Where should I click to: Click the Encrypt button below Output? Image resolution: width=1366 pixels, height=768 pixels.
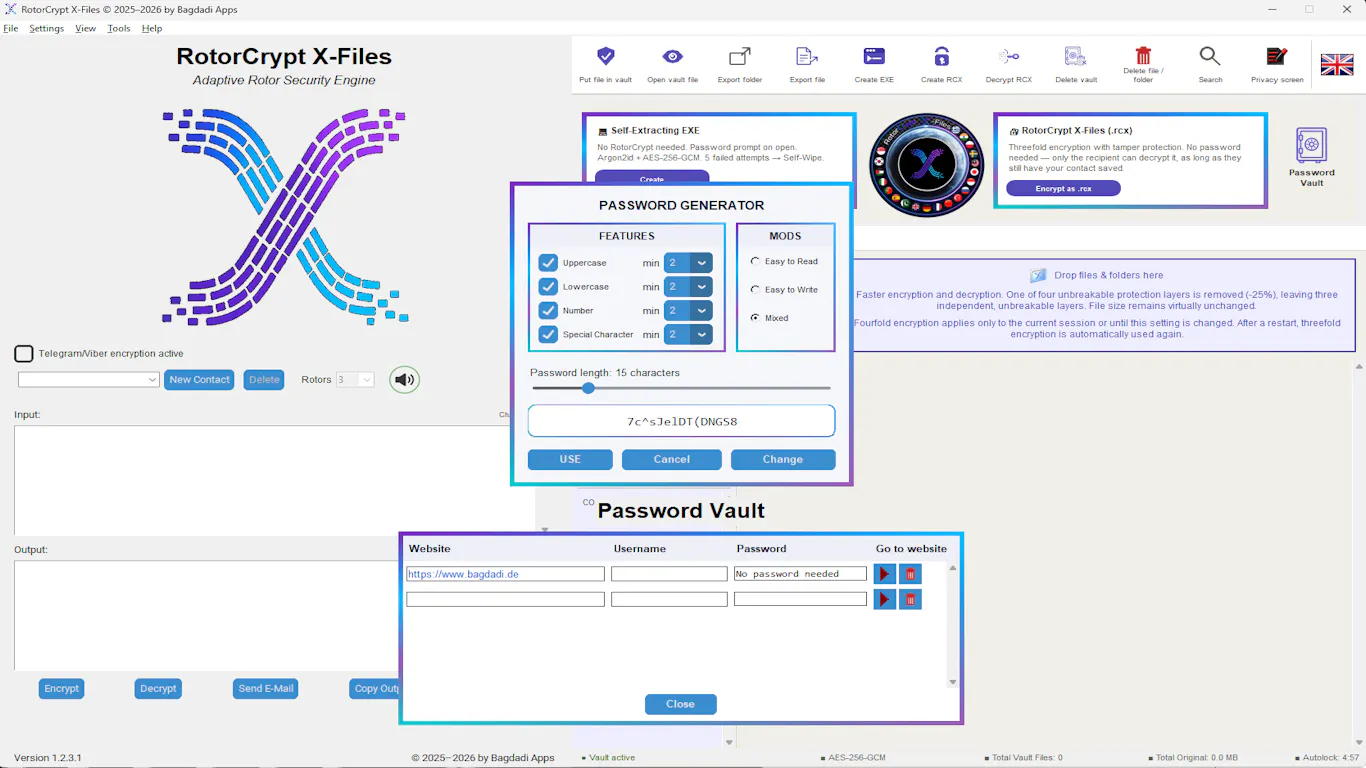pos(62,689)
